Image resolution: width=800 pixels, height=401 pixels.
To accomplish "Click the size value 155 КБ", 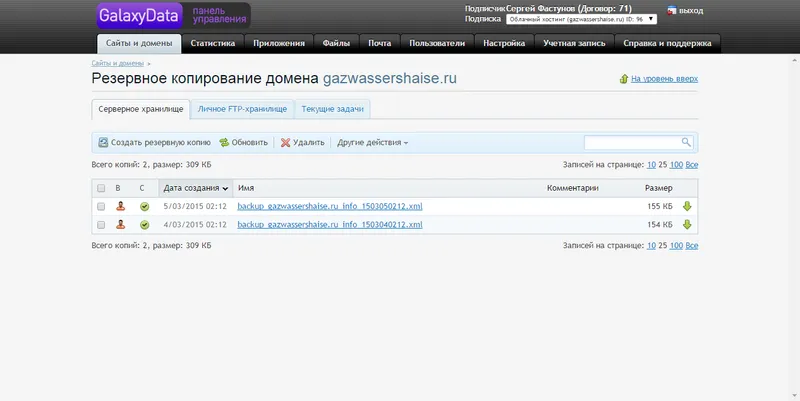I will [x=660, y=206].
